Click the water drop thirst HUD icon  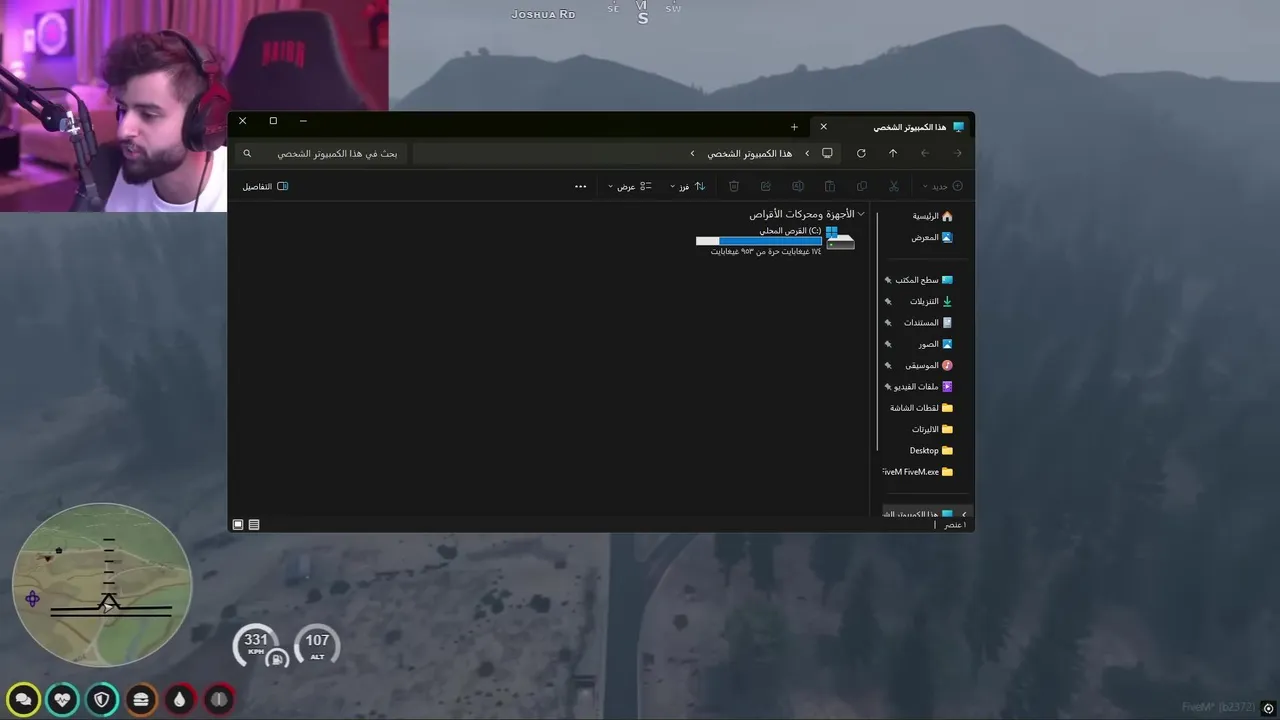180,699
